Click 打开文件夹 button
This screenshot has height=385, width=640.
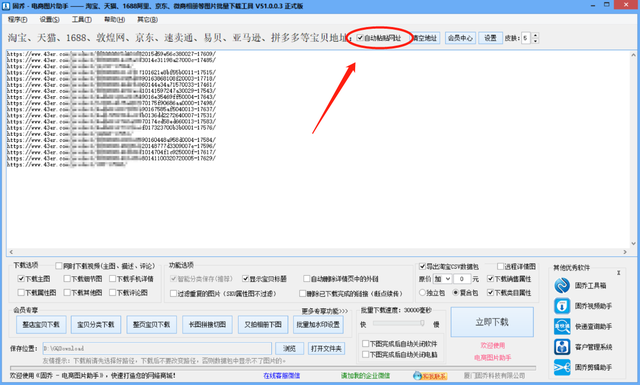pos(326,349)
